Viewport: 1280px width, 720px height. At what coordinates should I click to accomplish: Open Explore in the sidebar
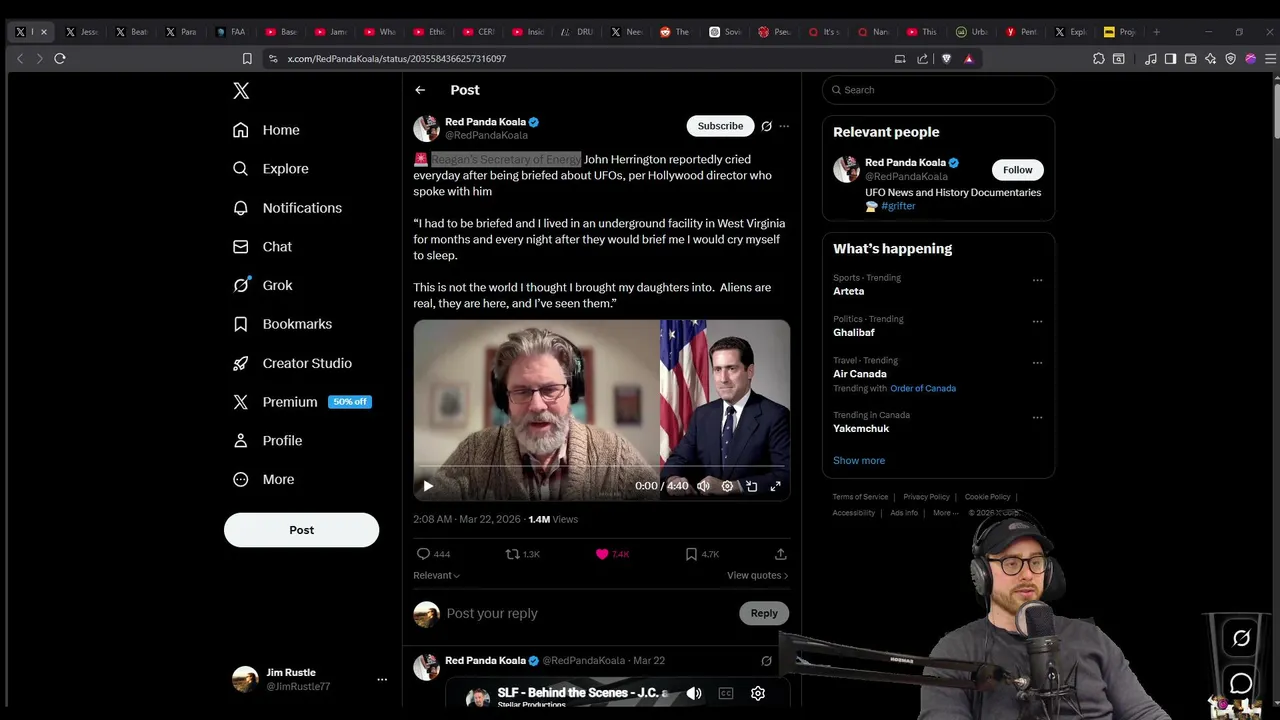[x=271, y=169]
